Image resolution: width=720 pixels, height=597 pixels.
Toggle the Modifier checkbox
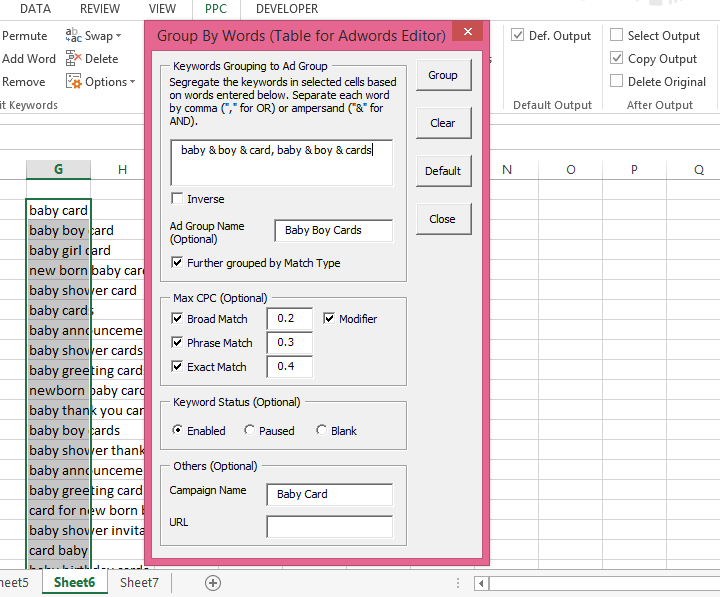[329, 318]
